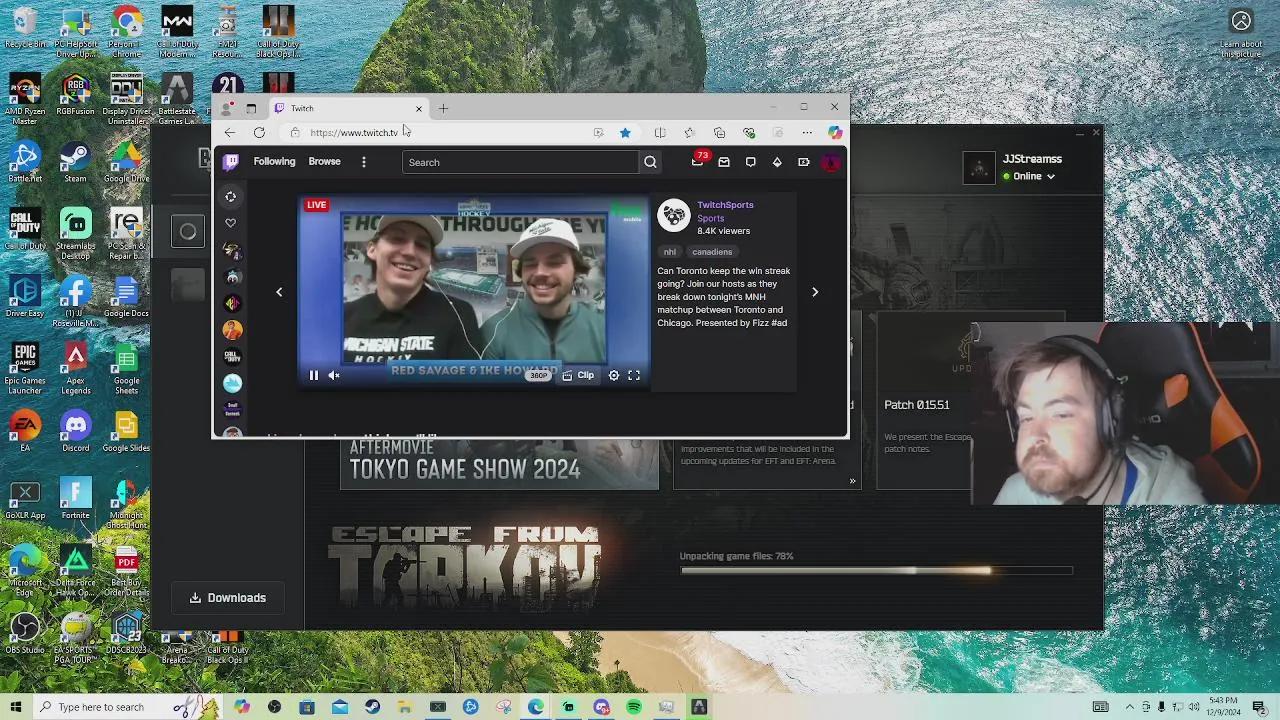Open the followed channels heart icon in sidebar

(x=231, y=223)
